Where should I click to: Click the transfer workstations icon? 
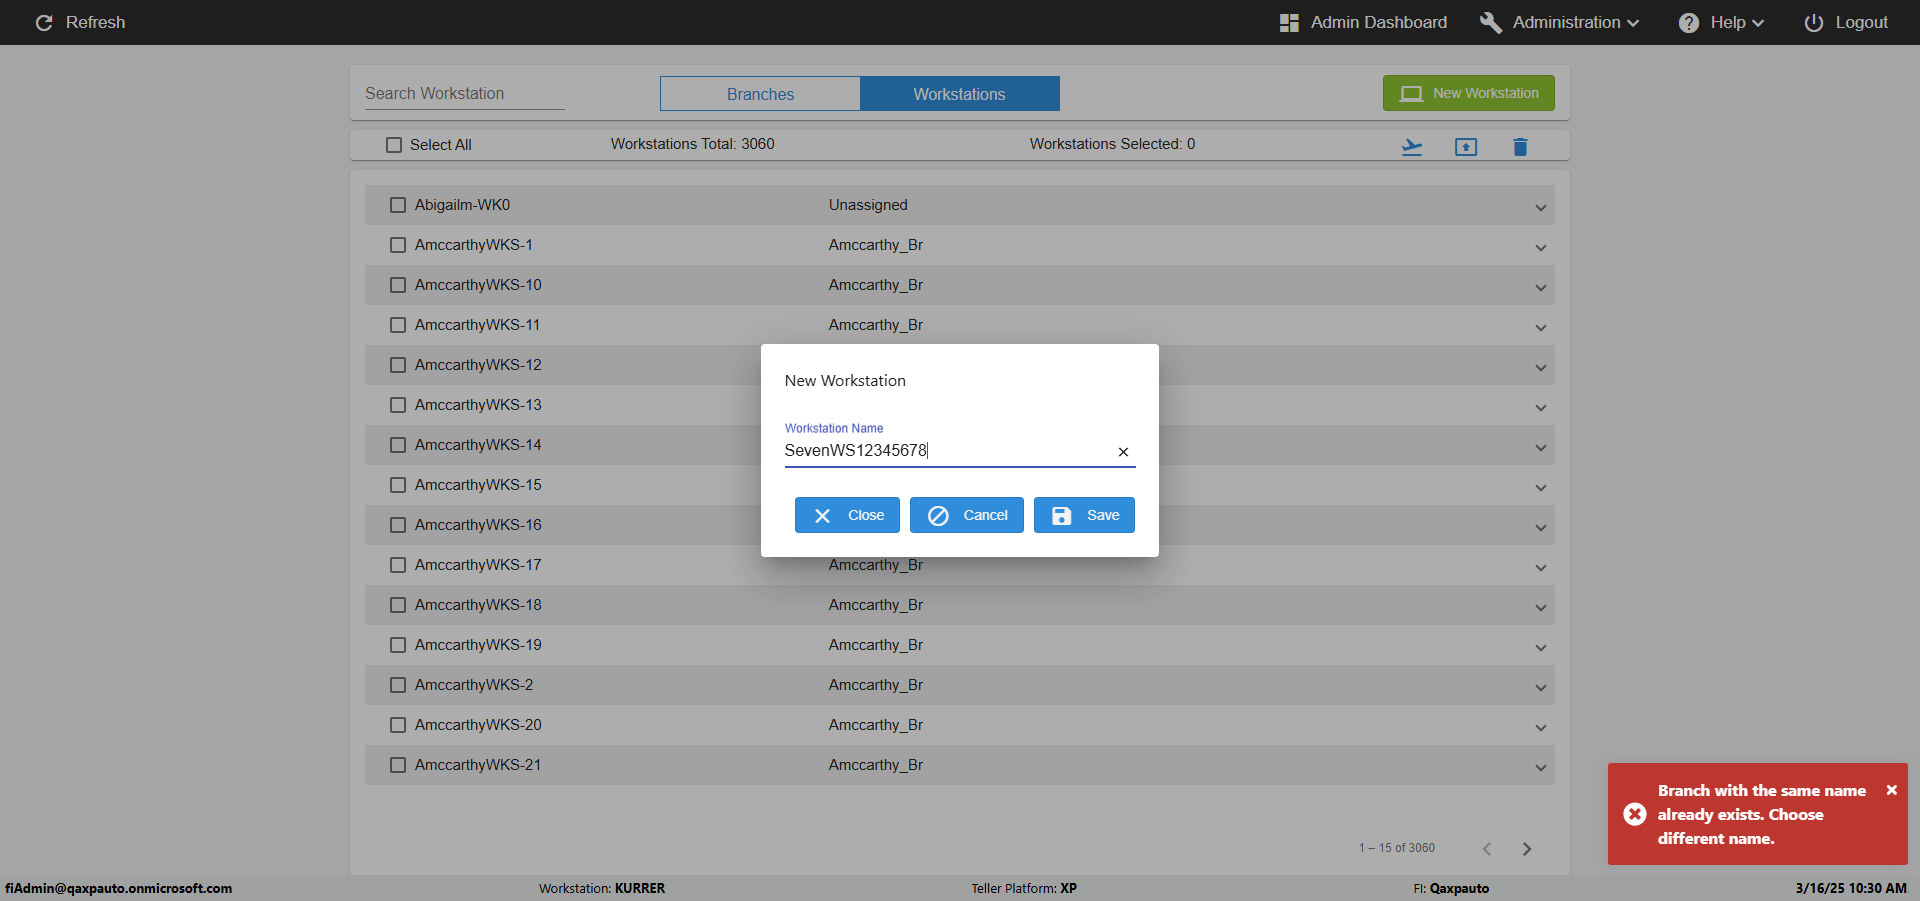[1412, 147]
